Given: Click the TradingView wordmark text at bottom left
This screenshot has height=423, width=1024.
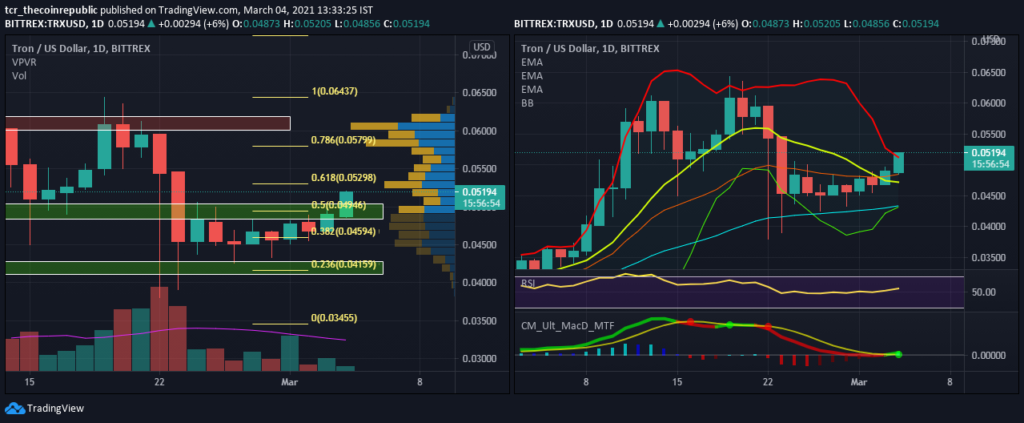Looking at the screenshot, I should (x=56, y=409).
